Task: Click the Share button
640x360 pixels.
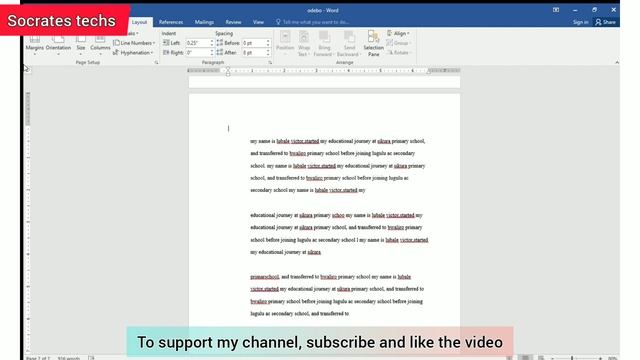Action: pyautogui.click(x=605, y=22)
